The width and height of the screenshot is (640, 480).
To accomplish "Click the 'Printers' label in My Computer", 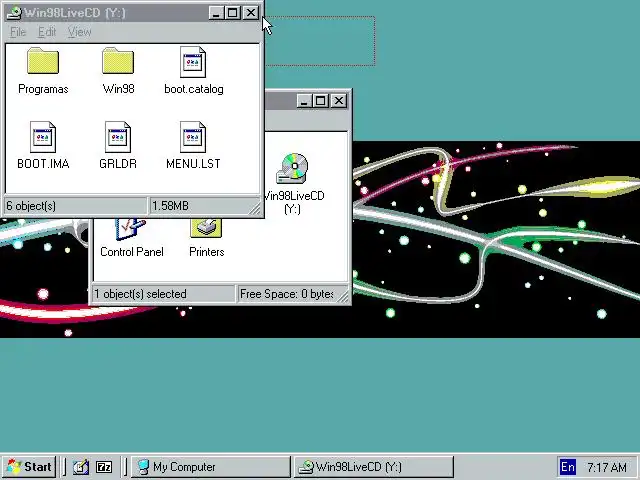I will (207, 252).
